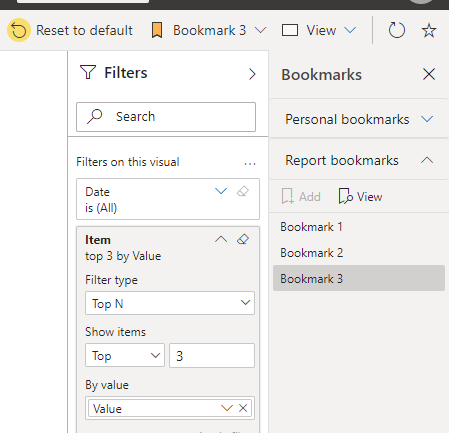Click the Filters funnel icon
The image size is (449, 433).
pos(88,72)
